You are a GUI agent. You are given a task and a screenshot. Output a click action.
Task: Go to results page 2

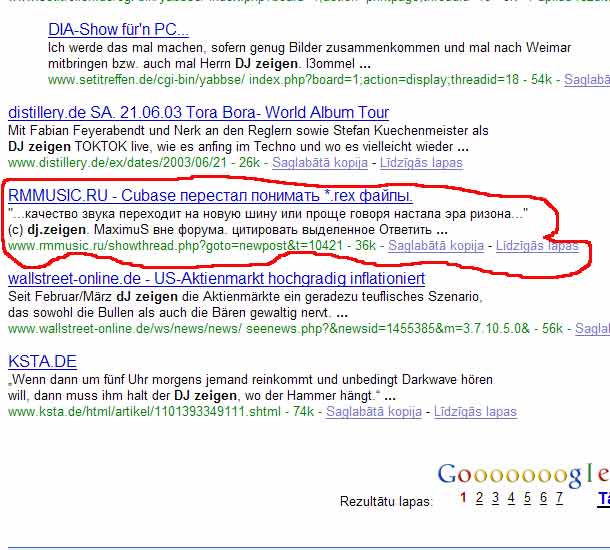point(479,498)
